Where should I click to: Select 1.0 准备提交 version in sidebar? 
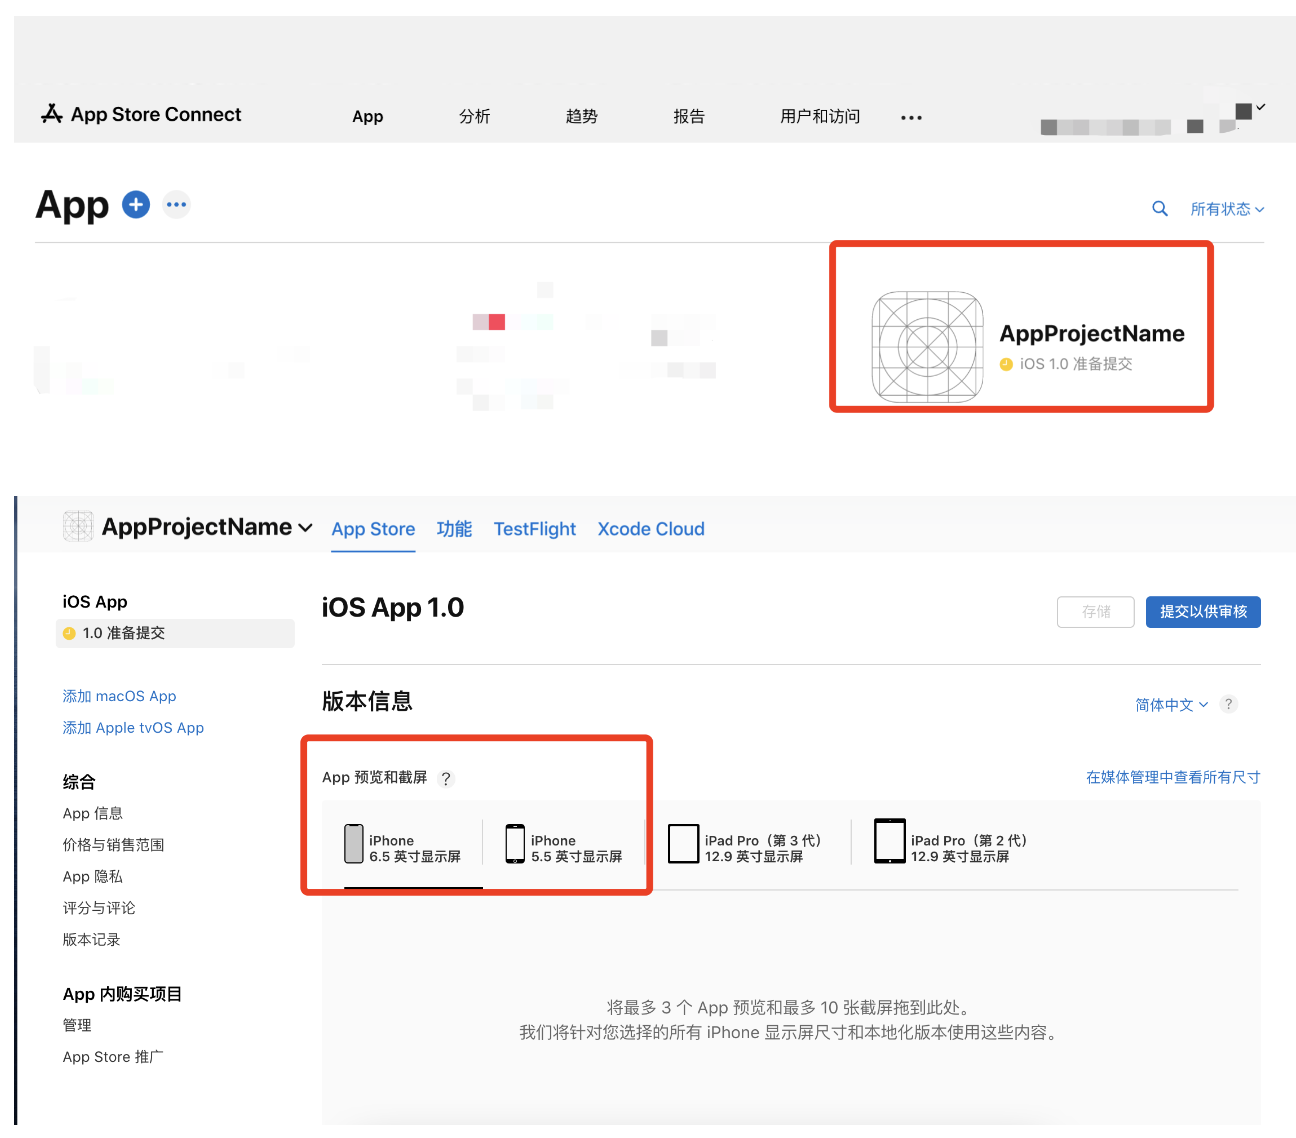175,633
